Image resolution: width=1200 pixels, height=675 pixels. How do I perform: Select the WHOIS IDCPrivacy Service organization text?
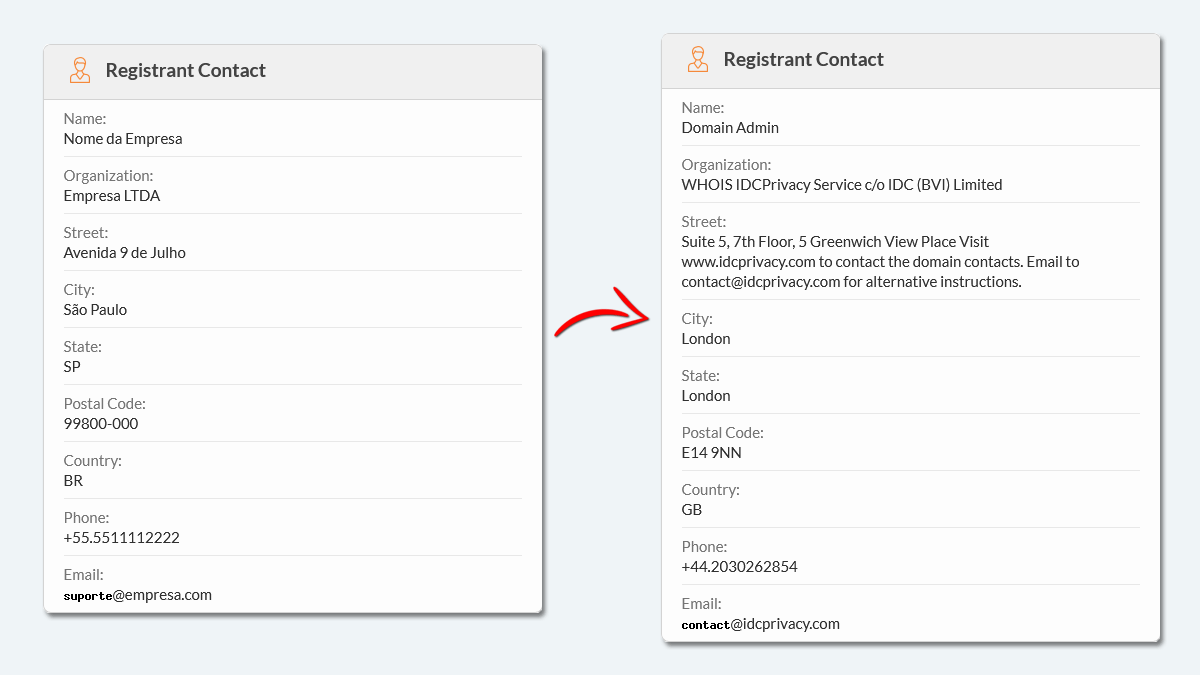click(x=842, y=185)
